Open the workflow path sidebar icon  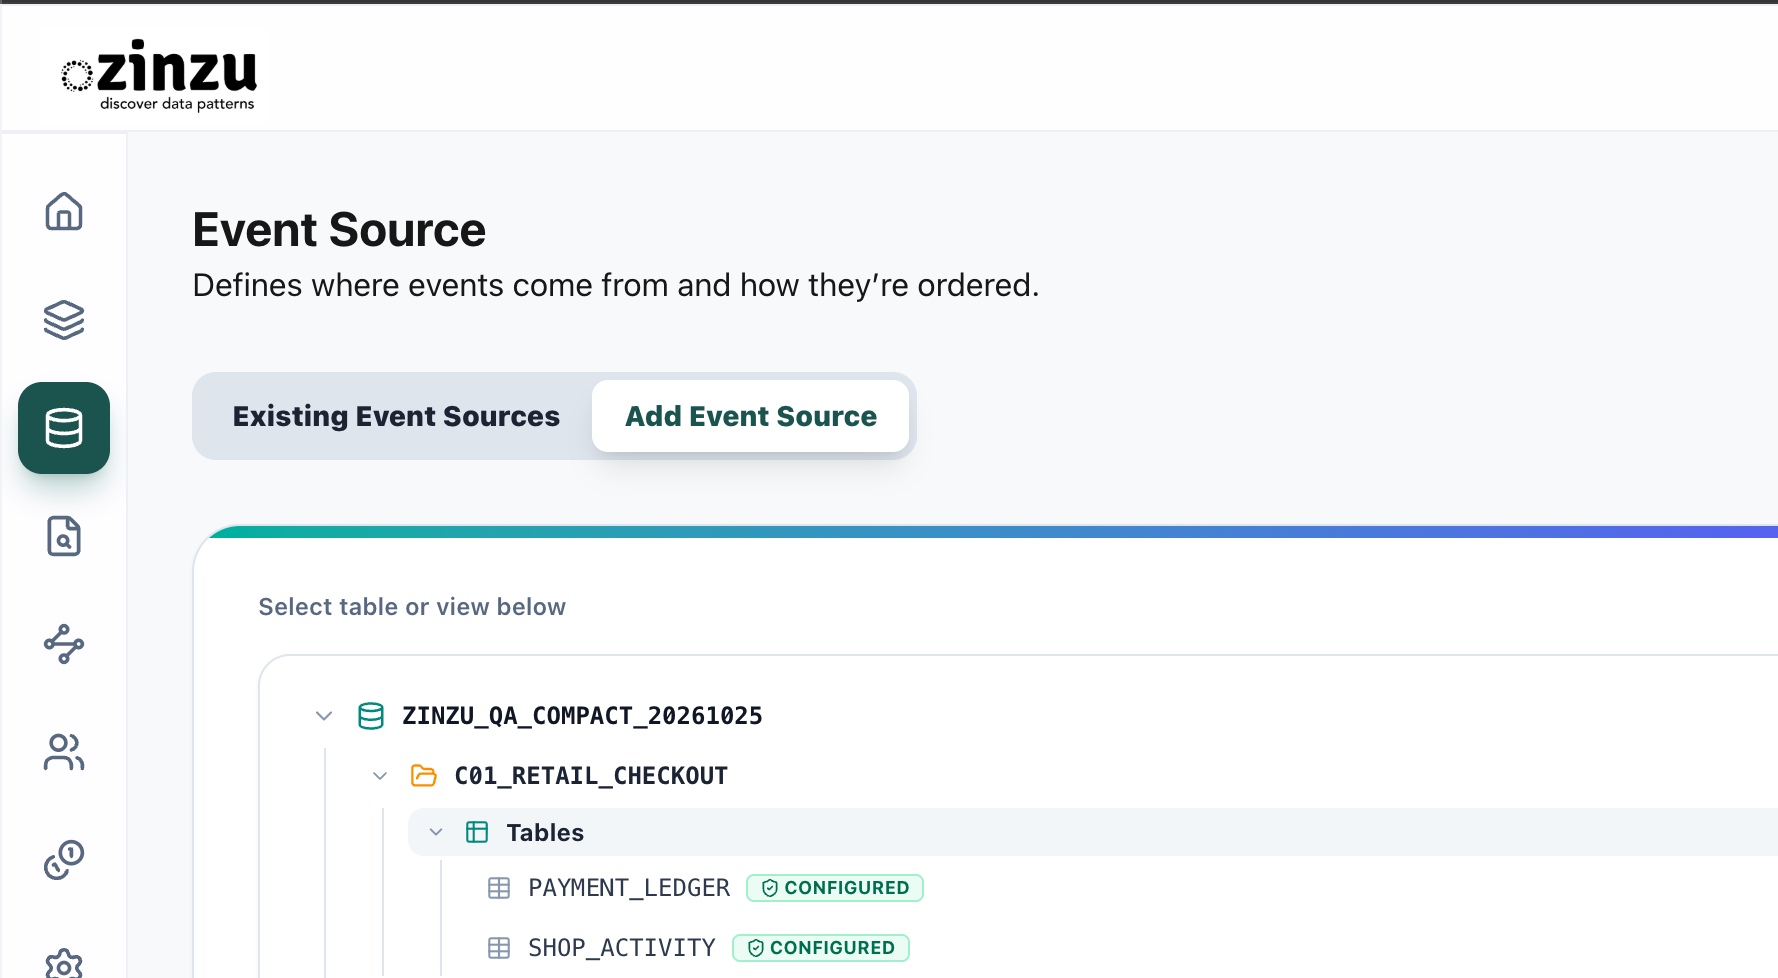64,644
